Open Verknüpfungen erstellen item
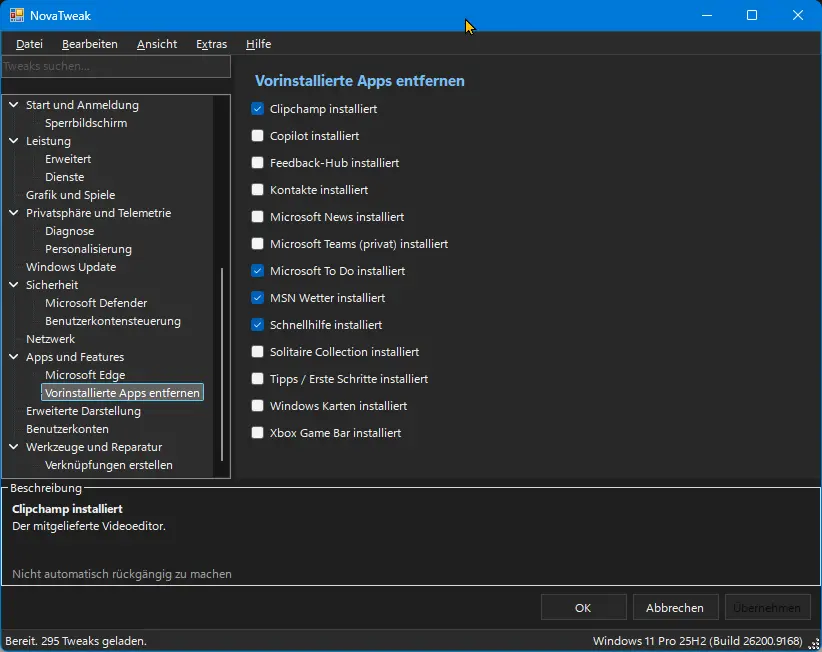822x652 pixels. coord(109,465)
